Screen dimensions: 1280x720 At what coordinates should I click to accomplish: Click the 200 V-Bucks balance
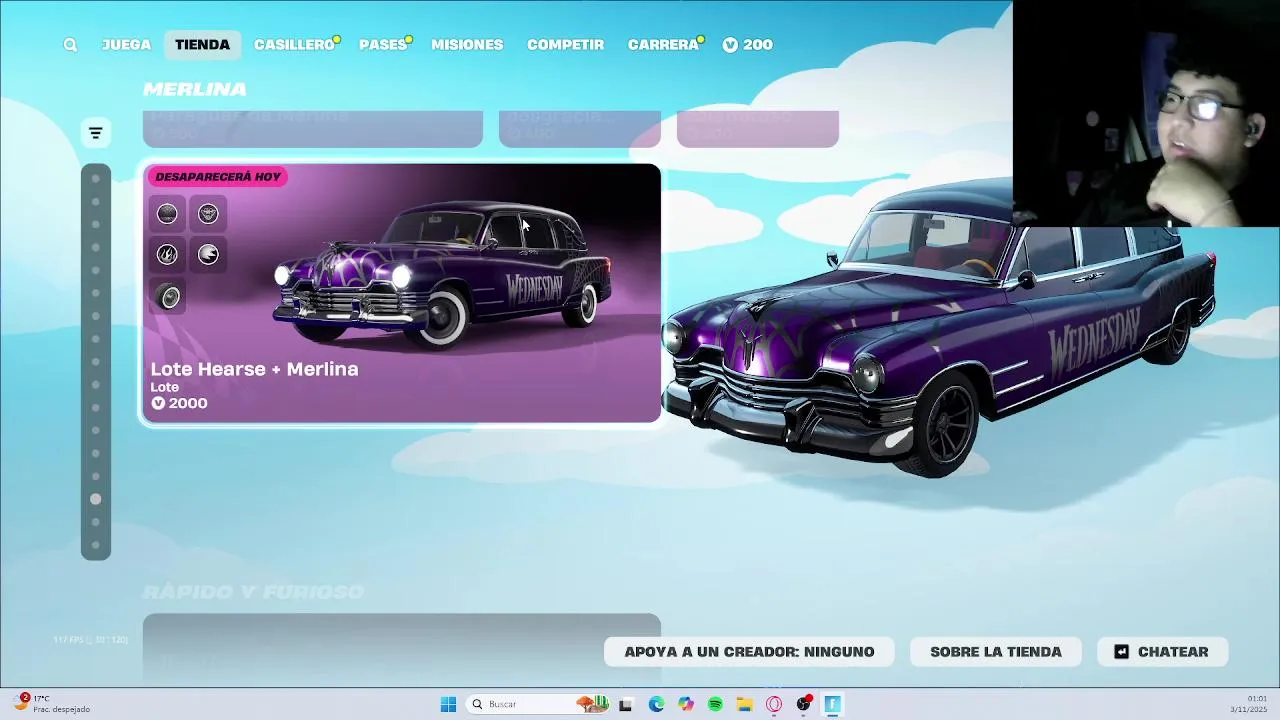[747, 45]
